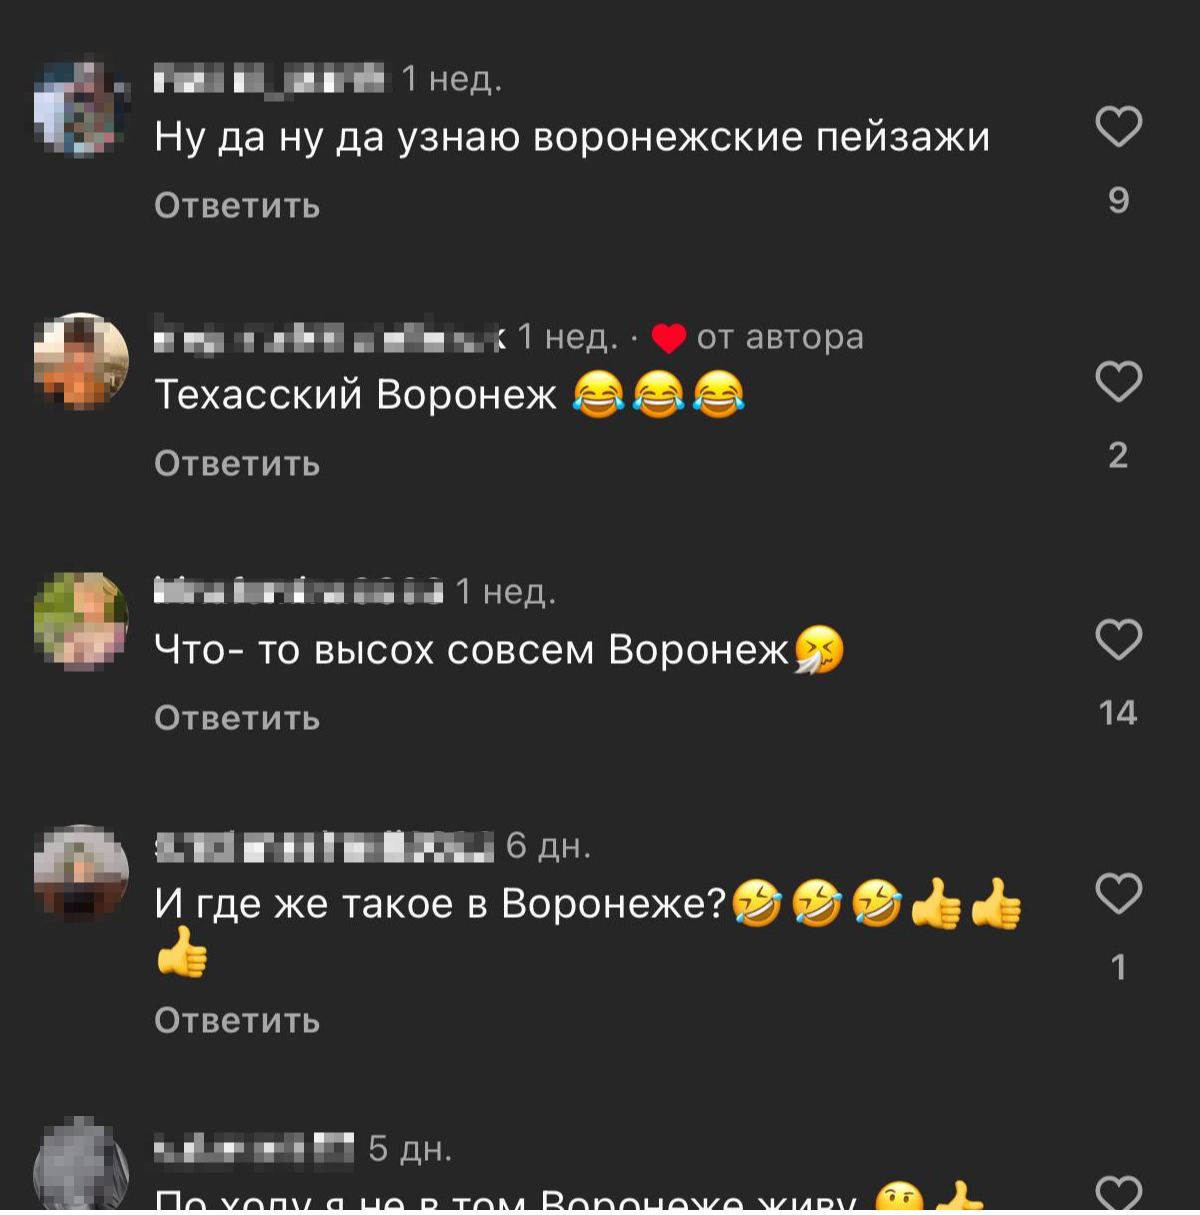Click Ответить under Техасский Воронеж

237,464
